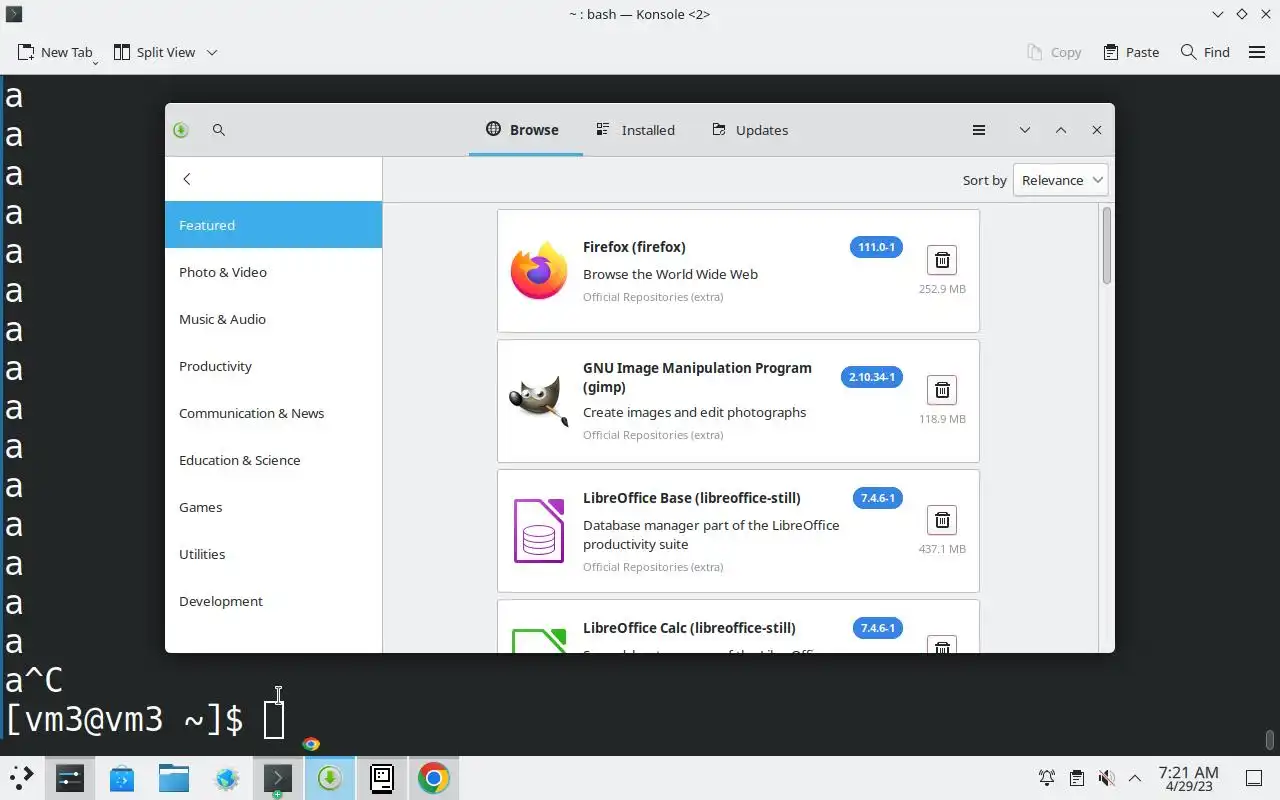Screen dimensions: 1280x800
Task: Select the Communication & News category
Action: (273, 413)
